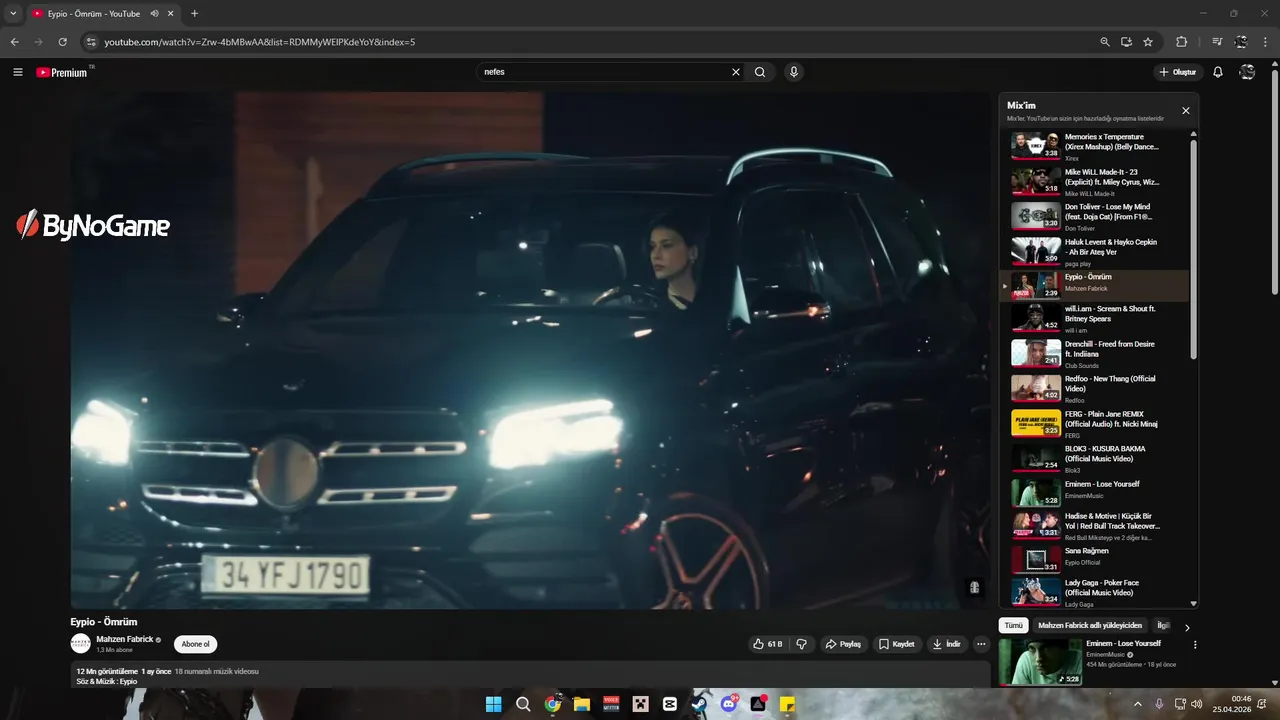Click the magnifier search button
Viewport: 1280px width, 720px height.
tap(760, 72)
